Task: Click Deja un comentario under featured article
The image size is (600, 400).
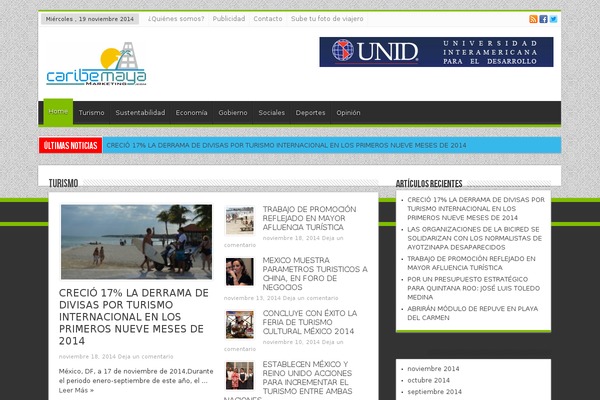Action: tap(145, 356)
